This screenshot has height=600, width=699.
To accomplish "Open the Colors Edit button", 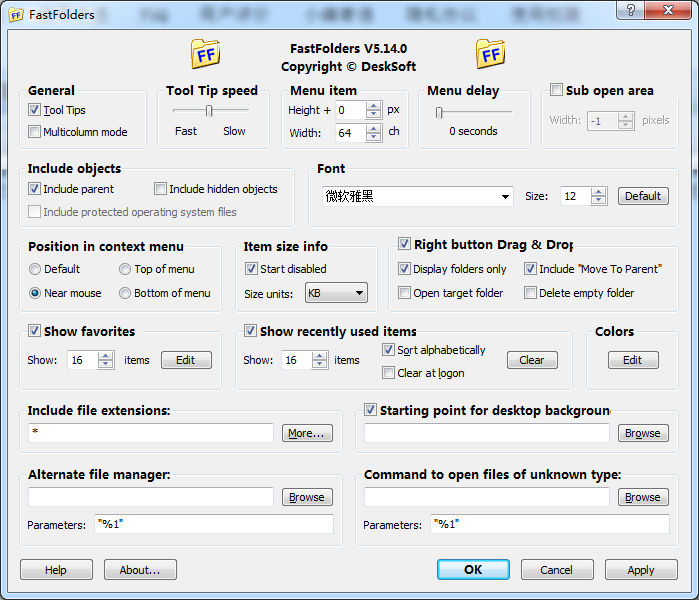I will click(x=633, y=360).
